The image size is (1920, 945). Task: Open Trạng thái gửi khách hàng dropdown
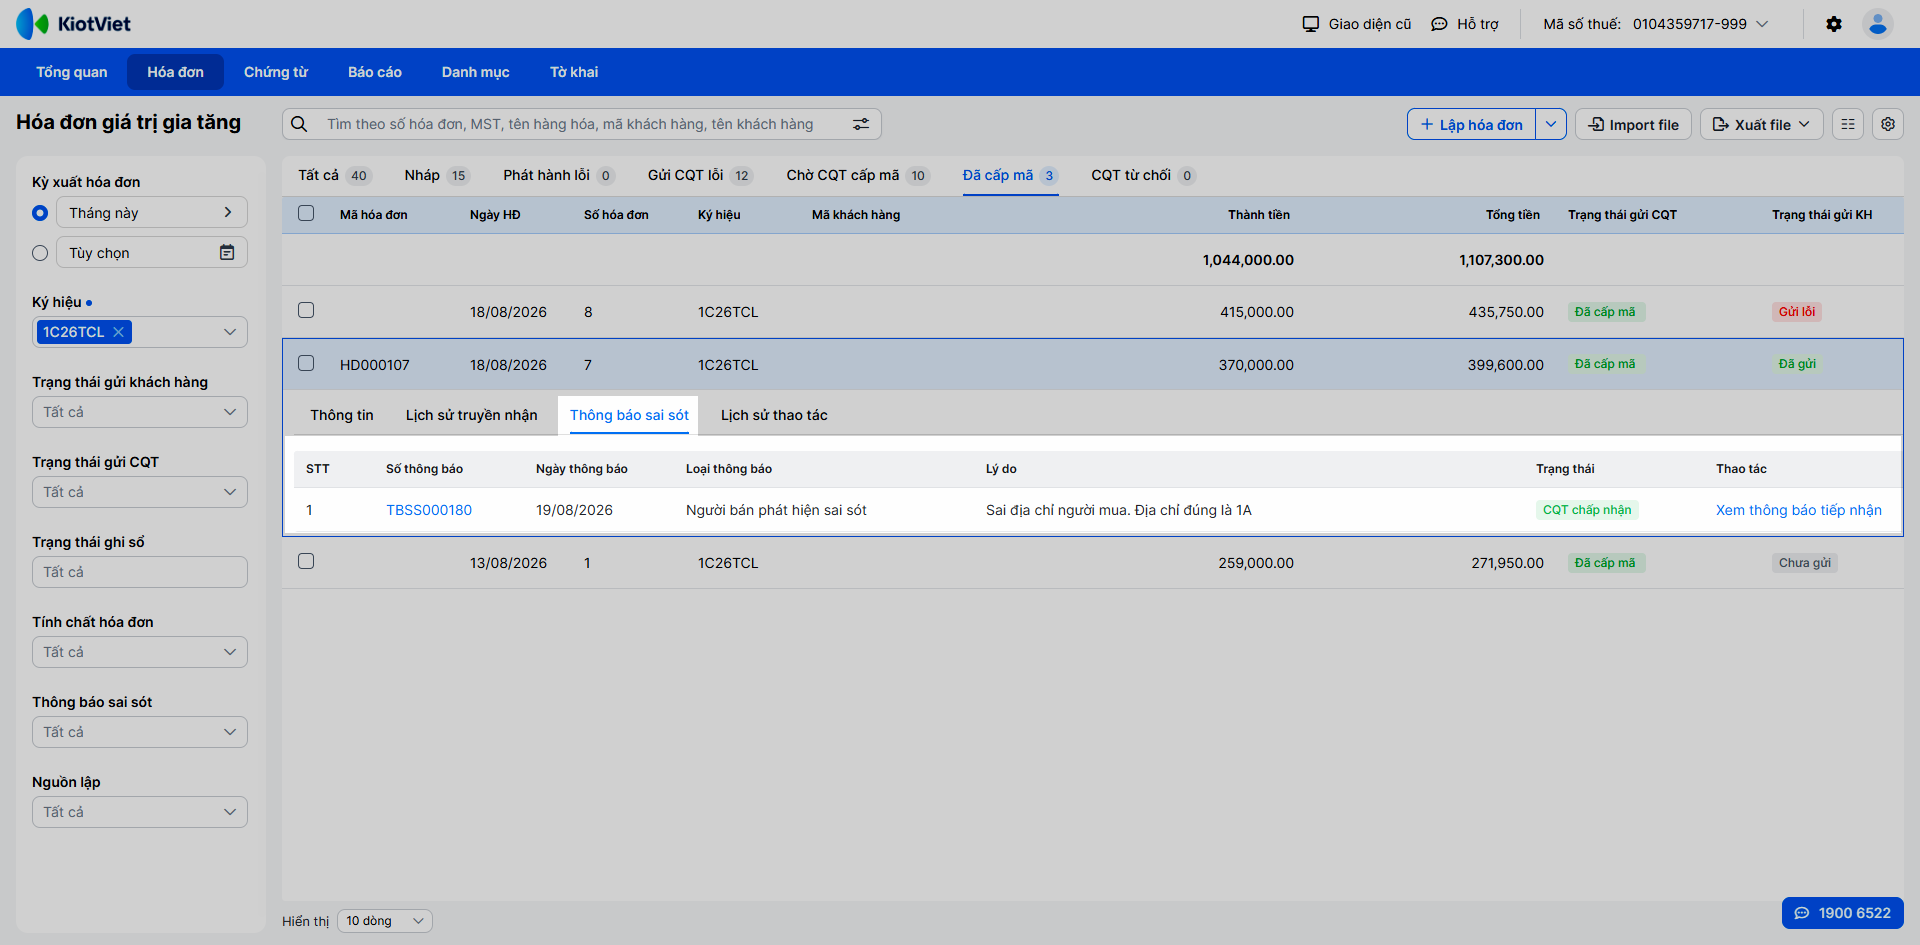(x=140, y=412)
